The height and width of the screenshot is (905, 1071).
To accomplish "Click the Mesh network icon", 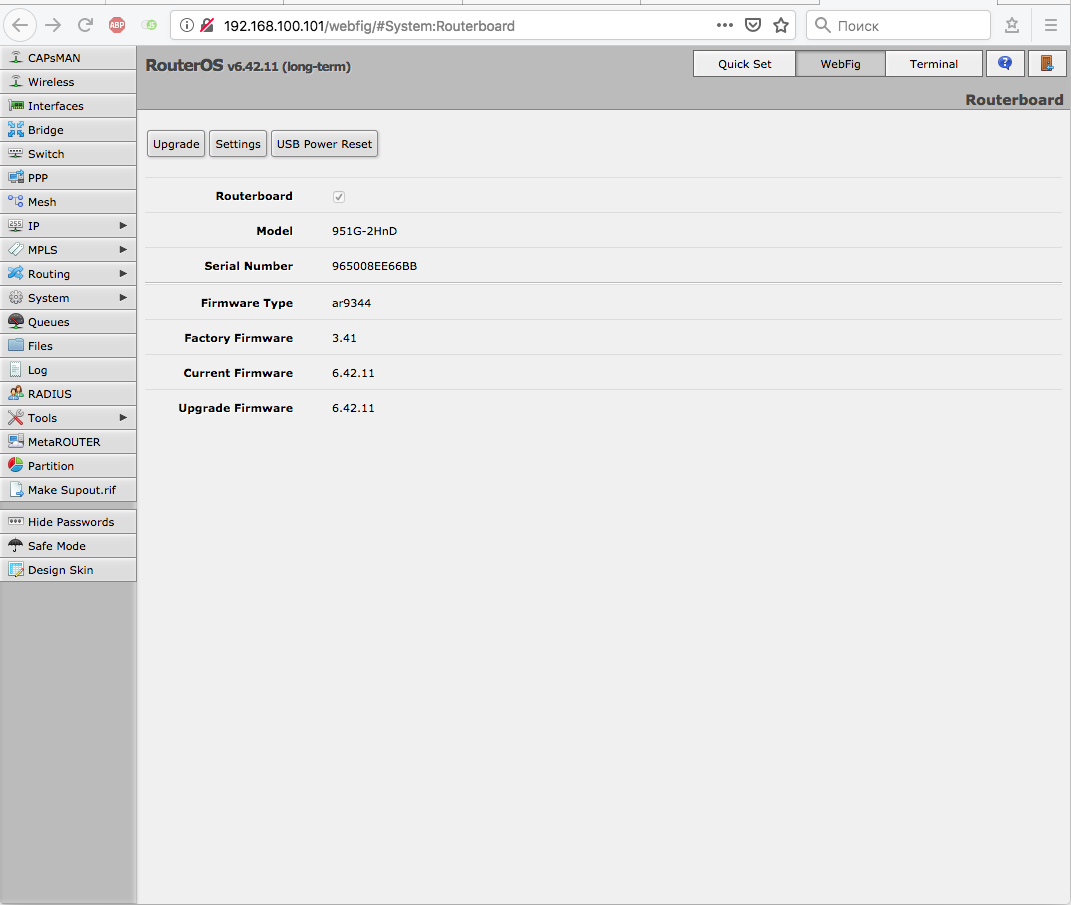I will [x=15, y=201].
